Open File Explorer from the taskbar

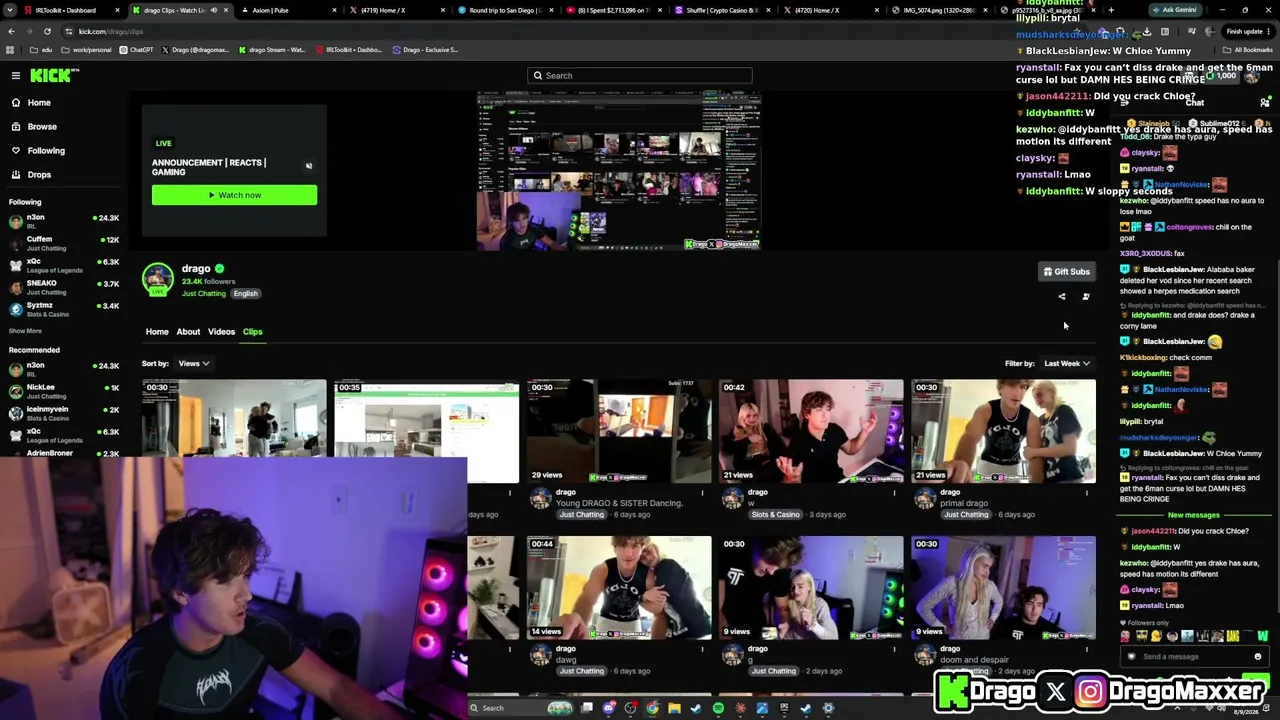674,709
